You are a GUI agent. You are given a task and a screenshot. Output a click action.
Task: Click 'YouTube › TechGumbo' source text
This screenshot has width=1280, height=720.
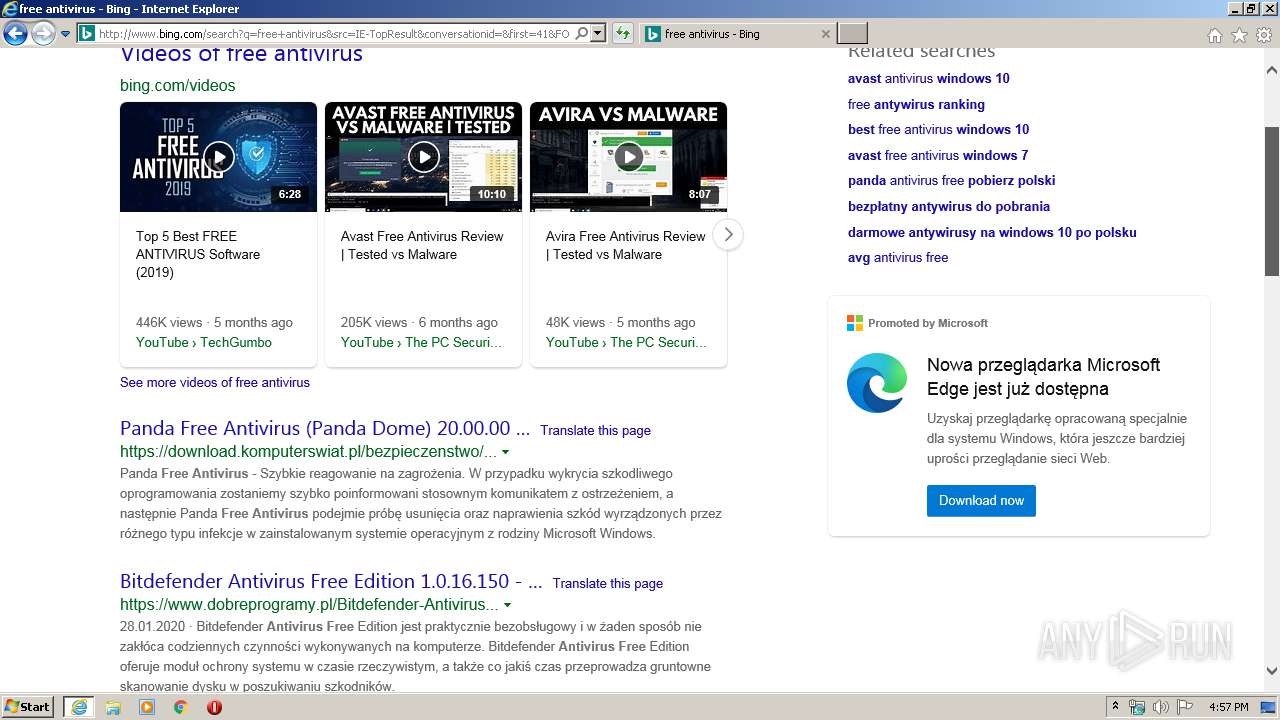(204, 342)
